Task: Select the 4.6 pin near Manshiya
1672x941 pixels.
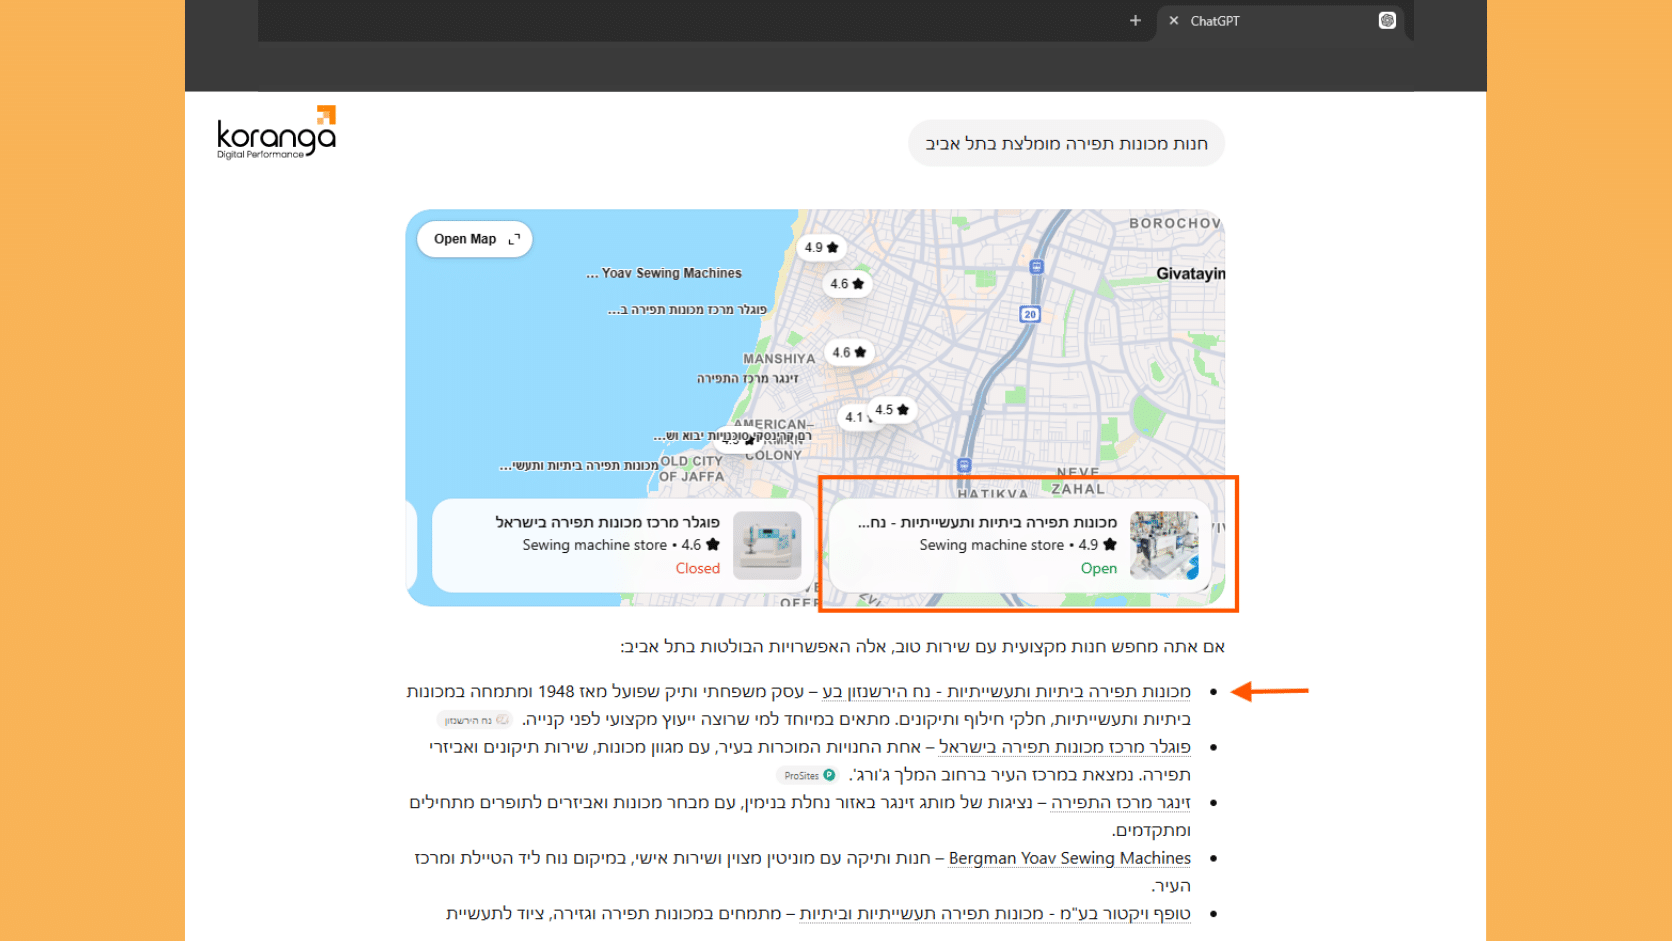Action: pos(849,352)
